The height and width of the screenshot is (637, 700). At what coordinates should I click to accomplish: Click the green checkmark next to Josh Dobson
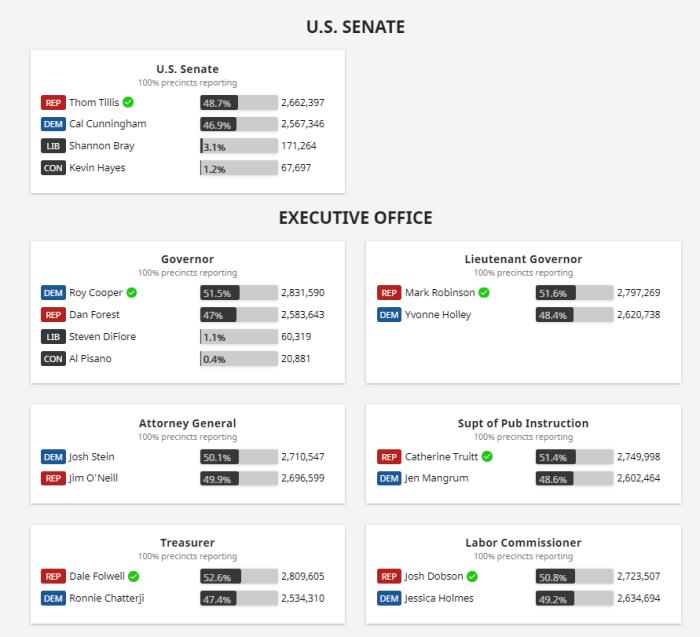pyautogui.click(x=472, y=576)
